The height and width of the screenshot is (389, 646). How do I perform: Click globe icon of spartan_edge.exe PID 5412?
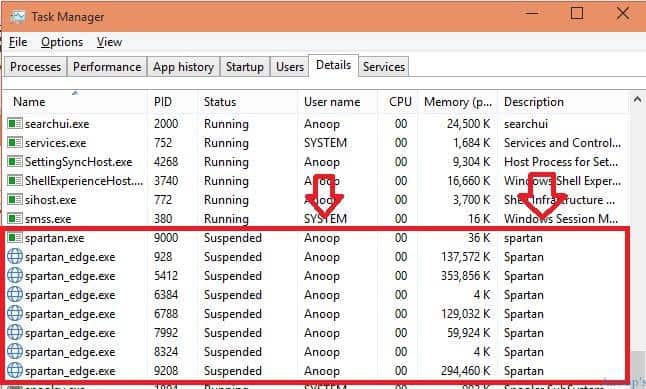click(x=15, y=275)
